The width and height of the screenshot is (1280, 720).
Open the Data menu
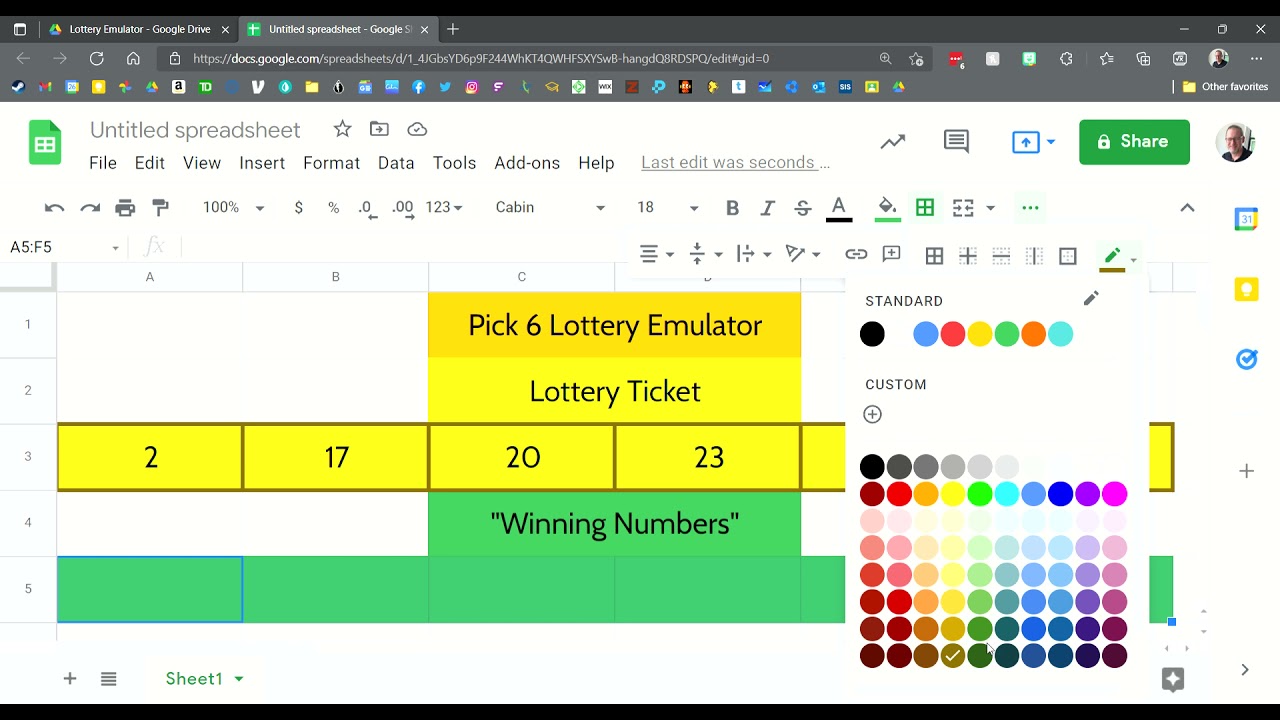coord(396,163)
